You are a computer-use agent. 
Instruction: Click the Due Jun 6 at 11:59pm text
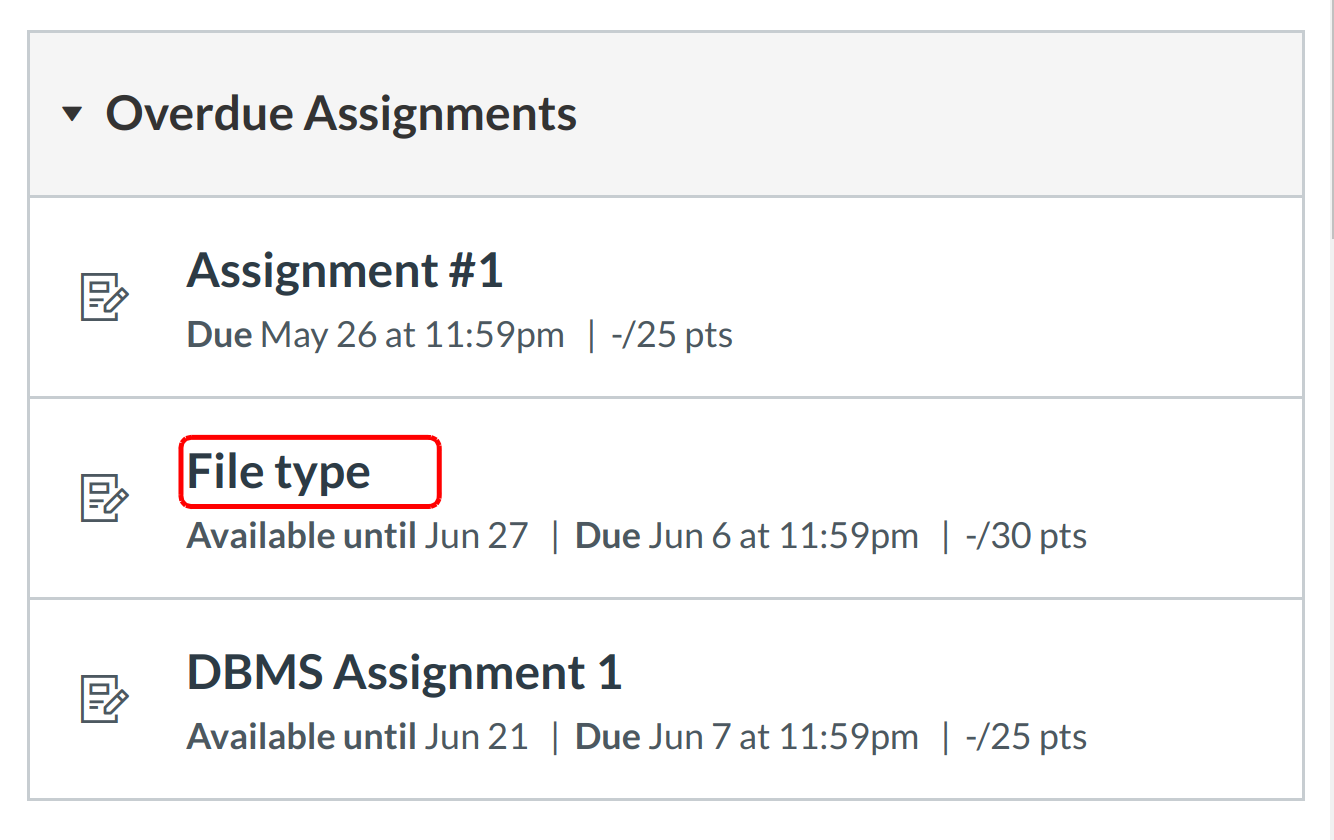[x=746, y=537]
